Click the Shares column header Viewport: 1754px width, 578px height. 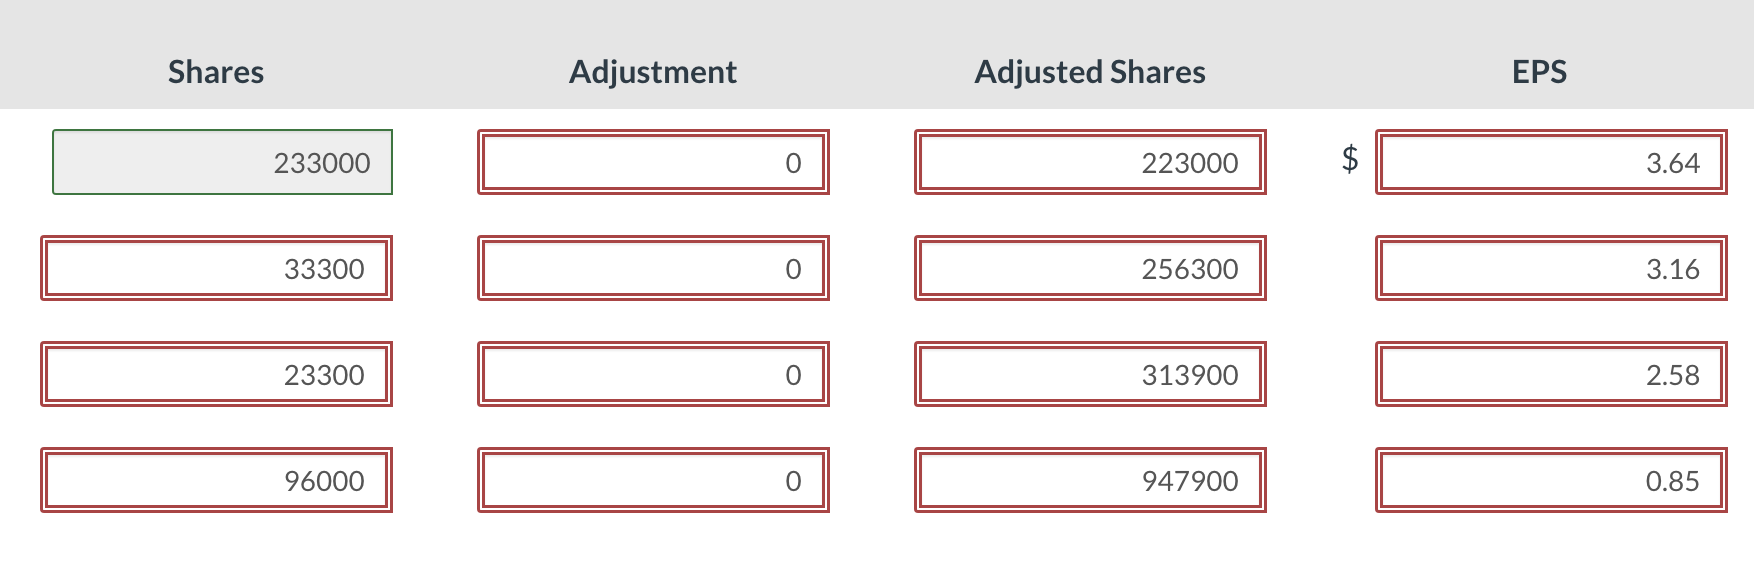click(216, 71)
